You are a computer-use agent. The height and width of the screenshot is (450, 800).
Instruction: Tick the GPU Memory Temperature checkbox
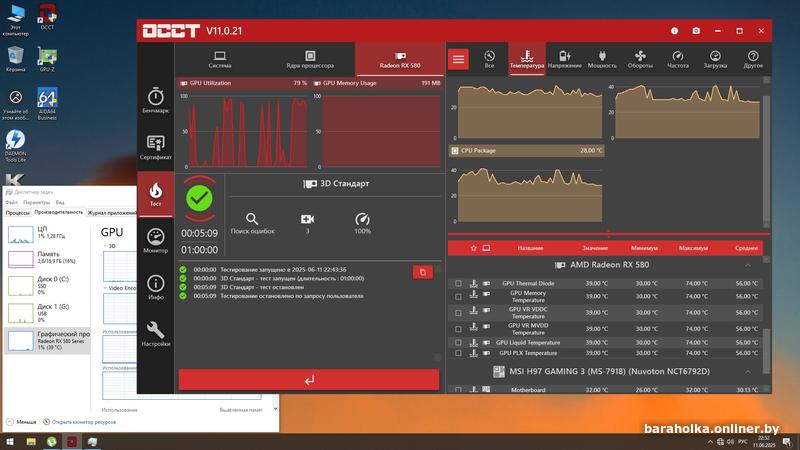tap(458, 296)
